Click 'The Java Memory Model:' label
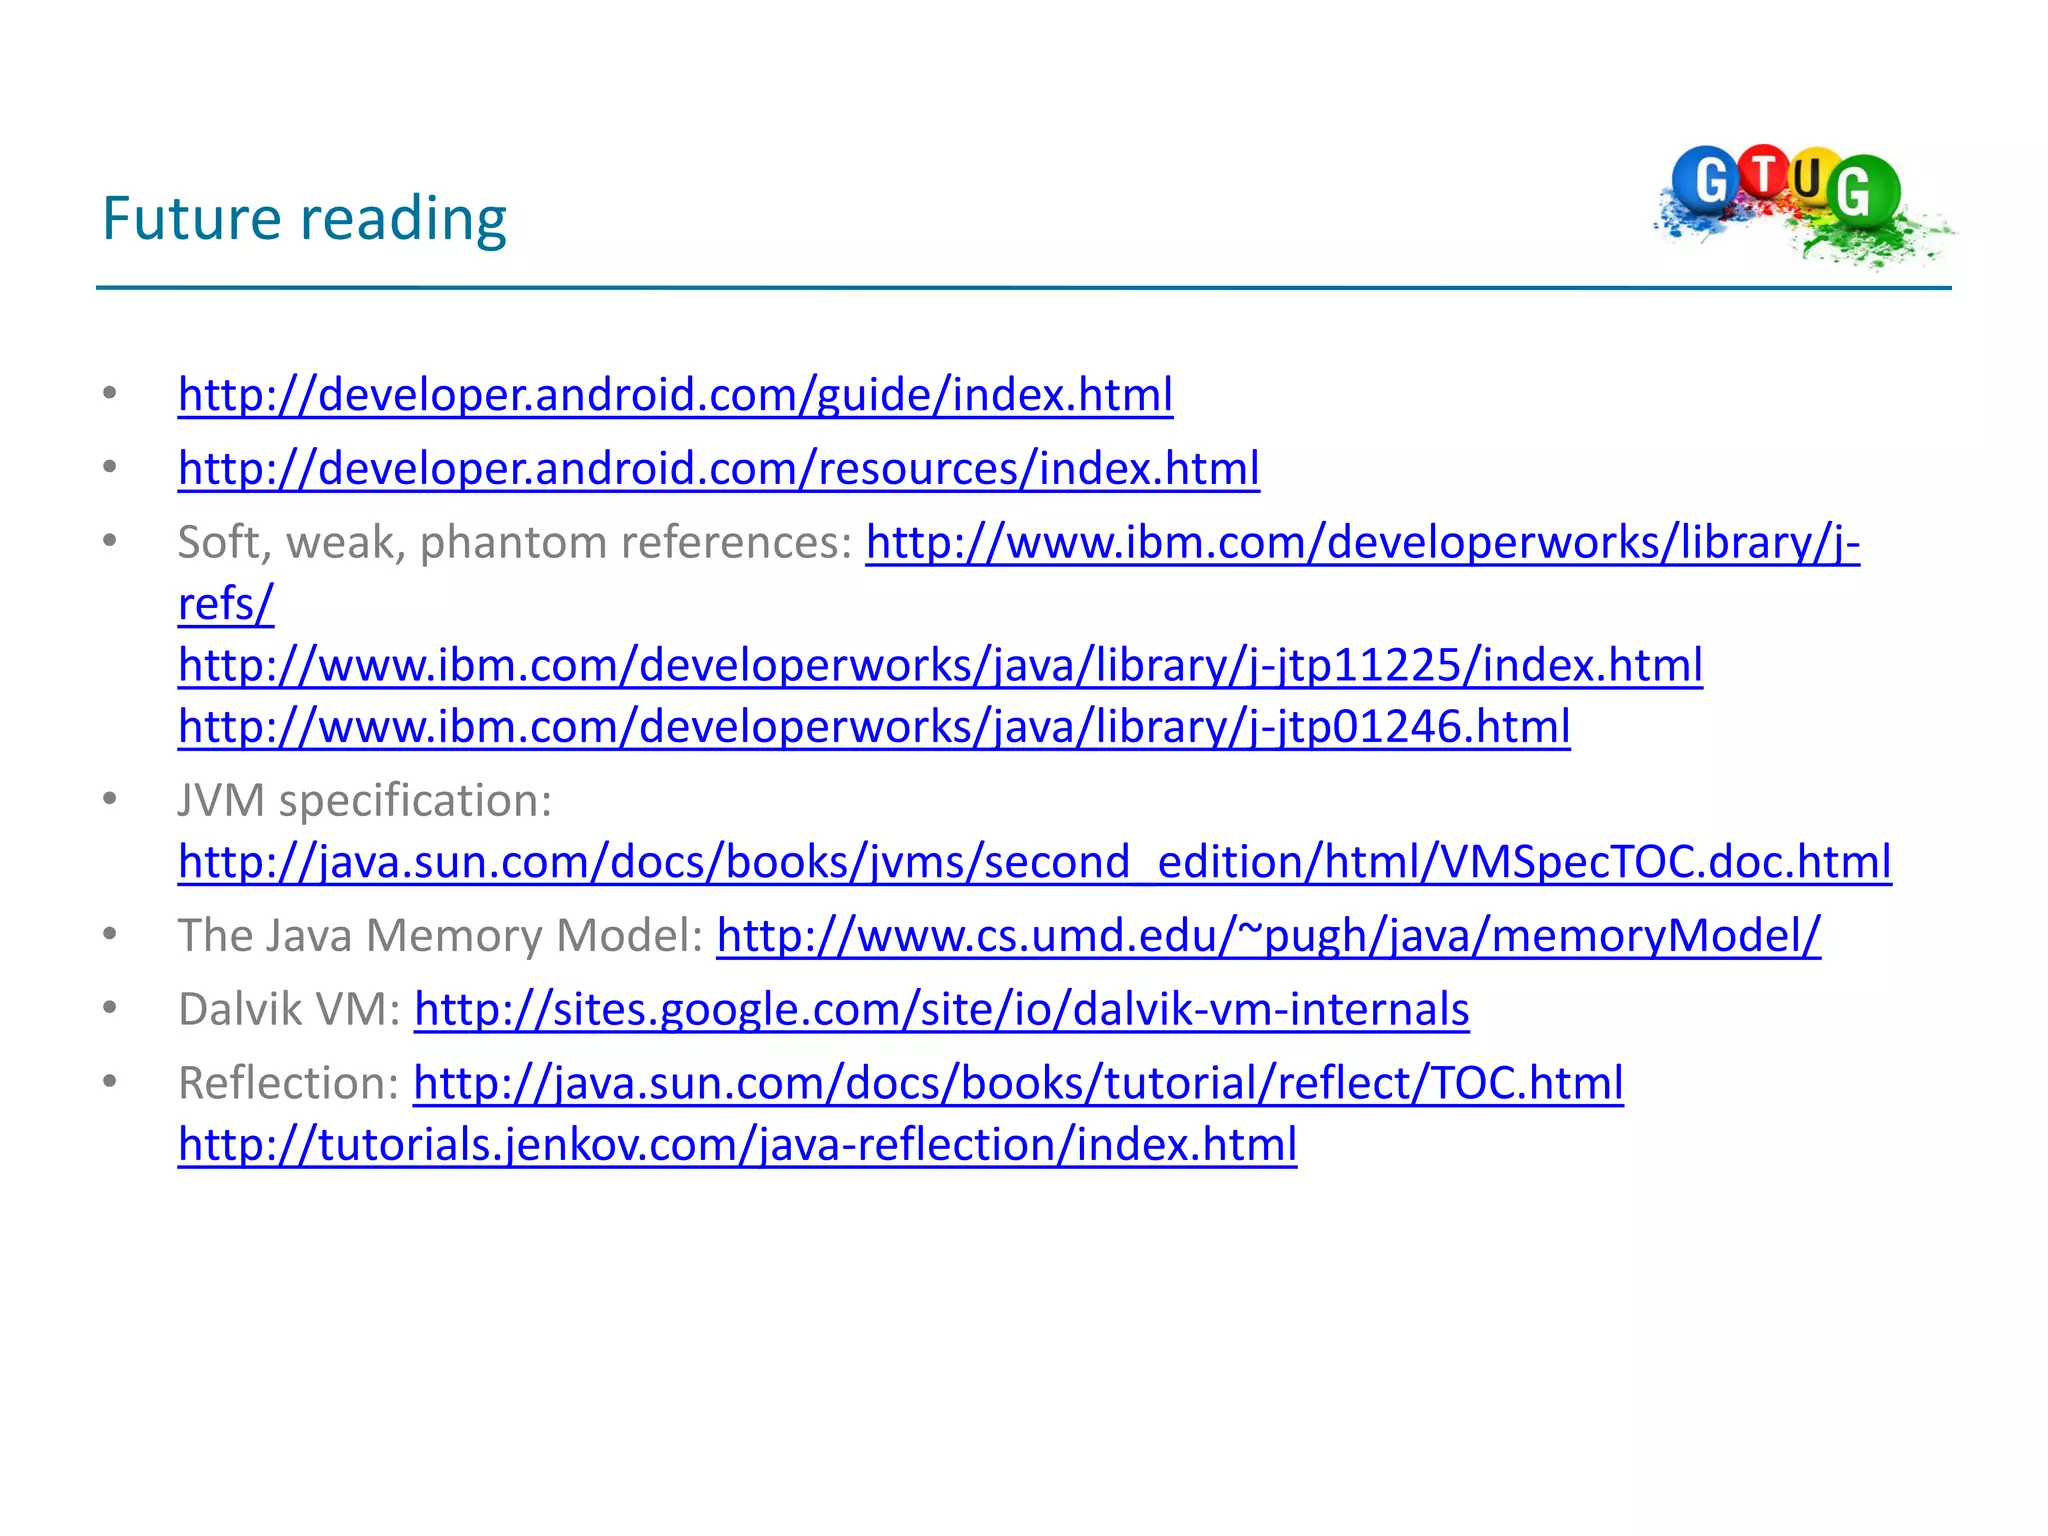Viewport: 2048px width, 1536px height. 441,937
